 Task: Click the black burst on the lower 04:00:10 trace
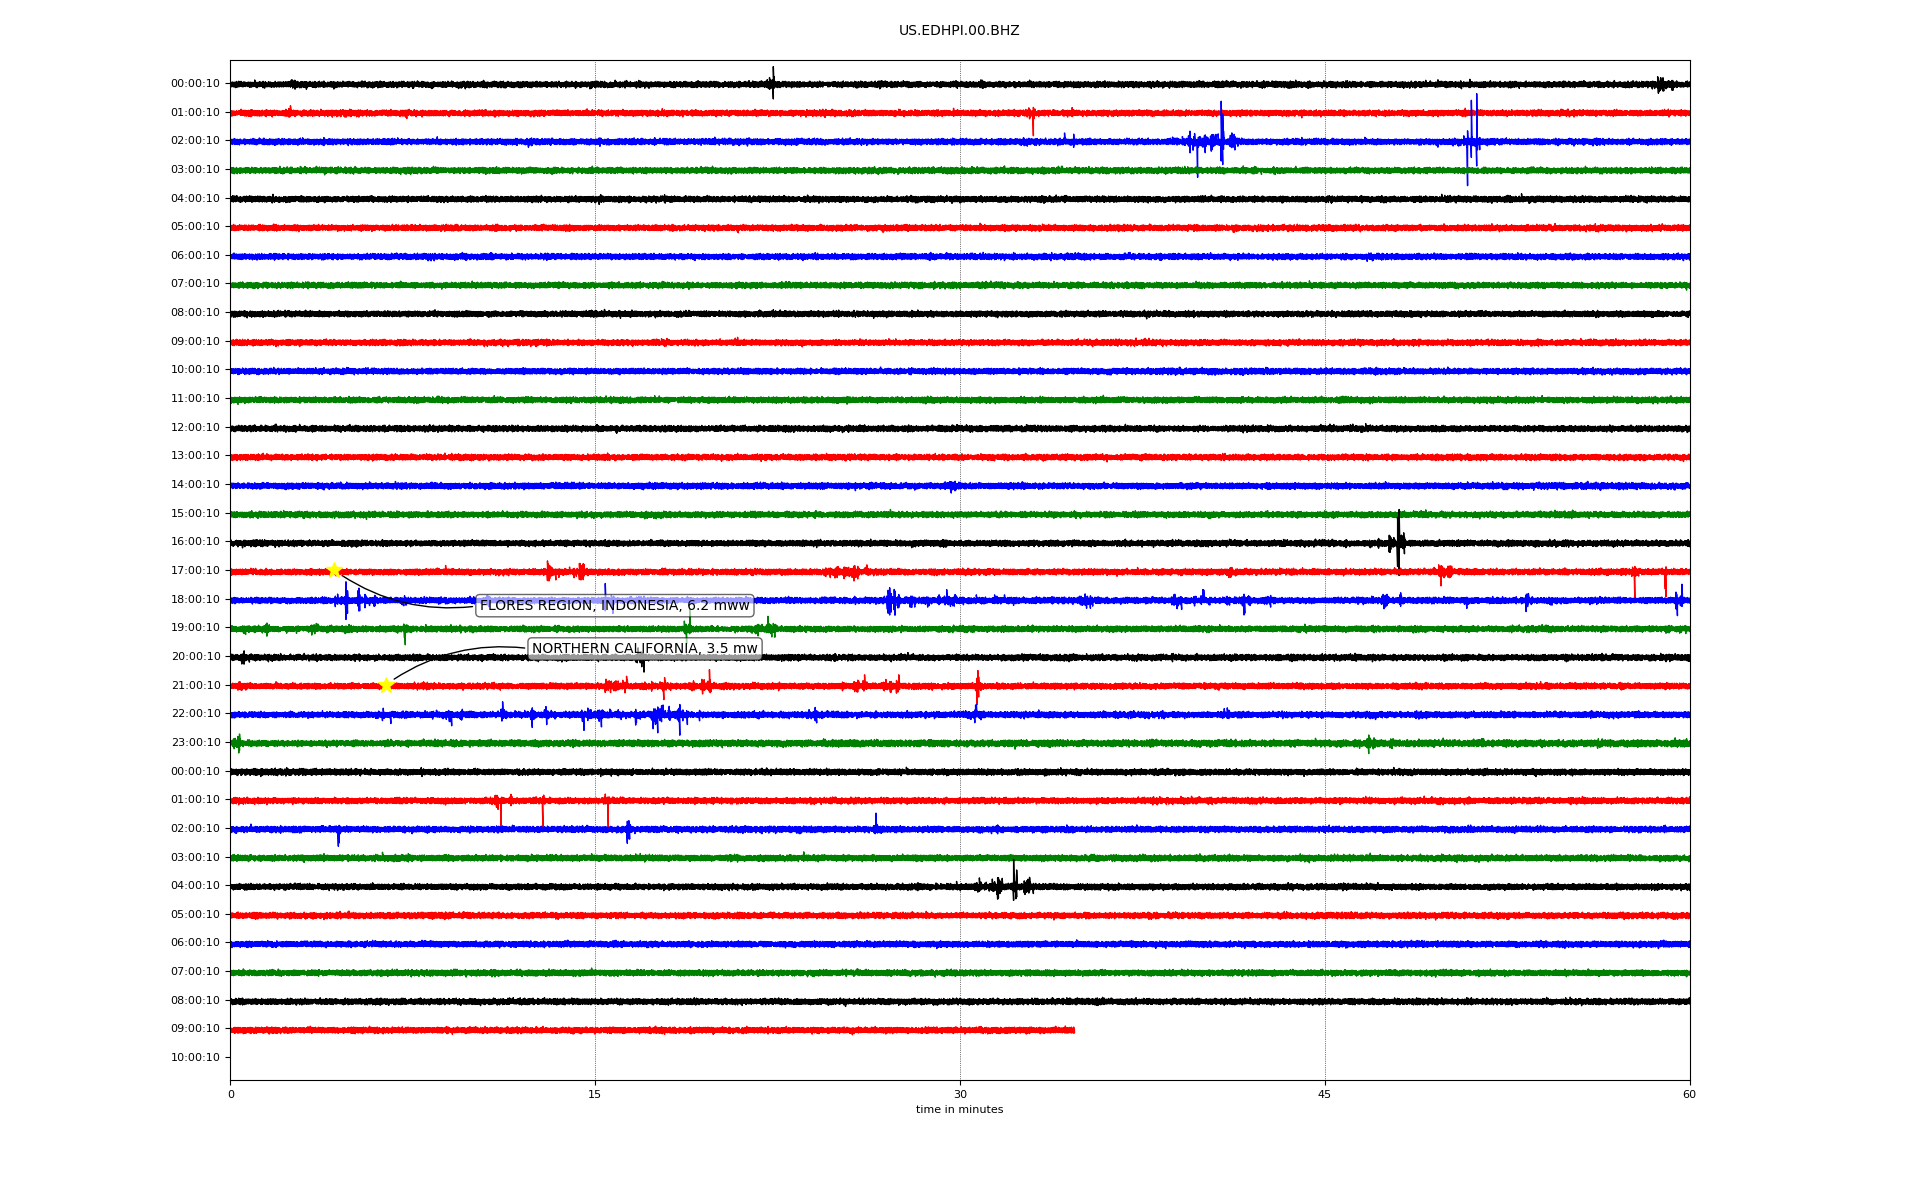click(x=1012, y=885)
